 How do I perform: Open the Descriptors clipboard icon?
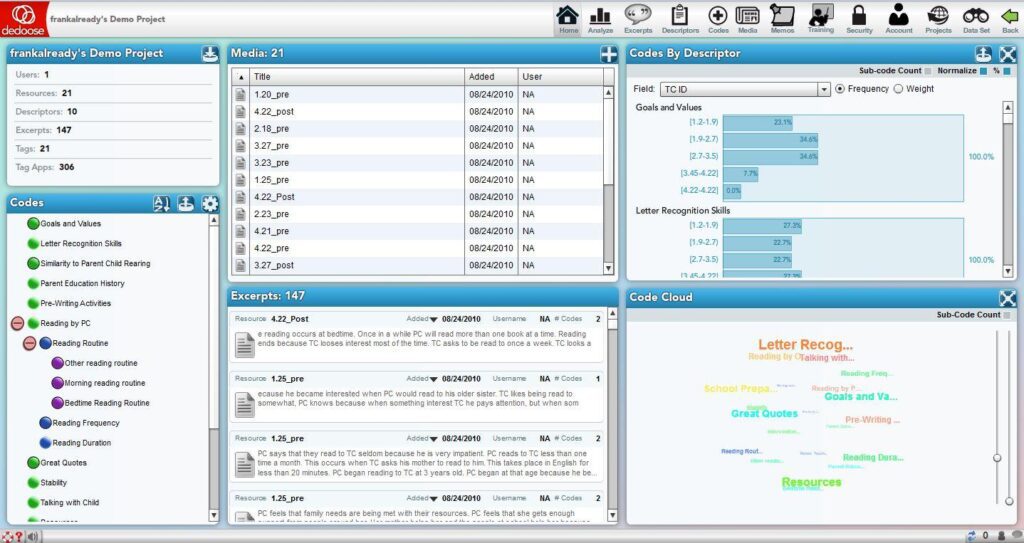680,19
